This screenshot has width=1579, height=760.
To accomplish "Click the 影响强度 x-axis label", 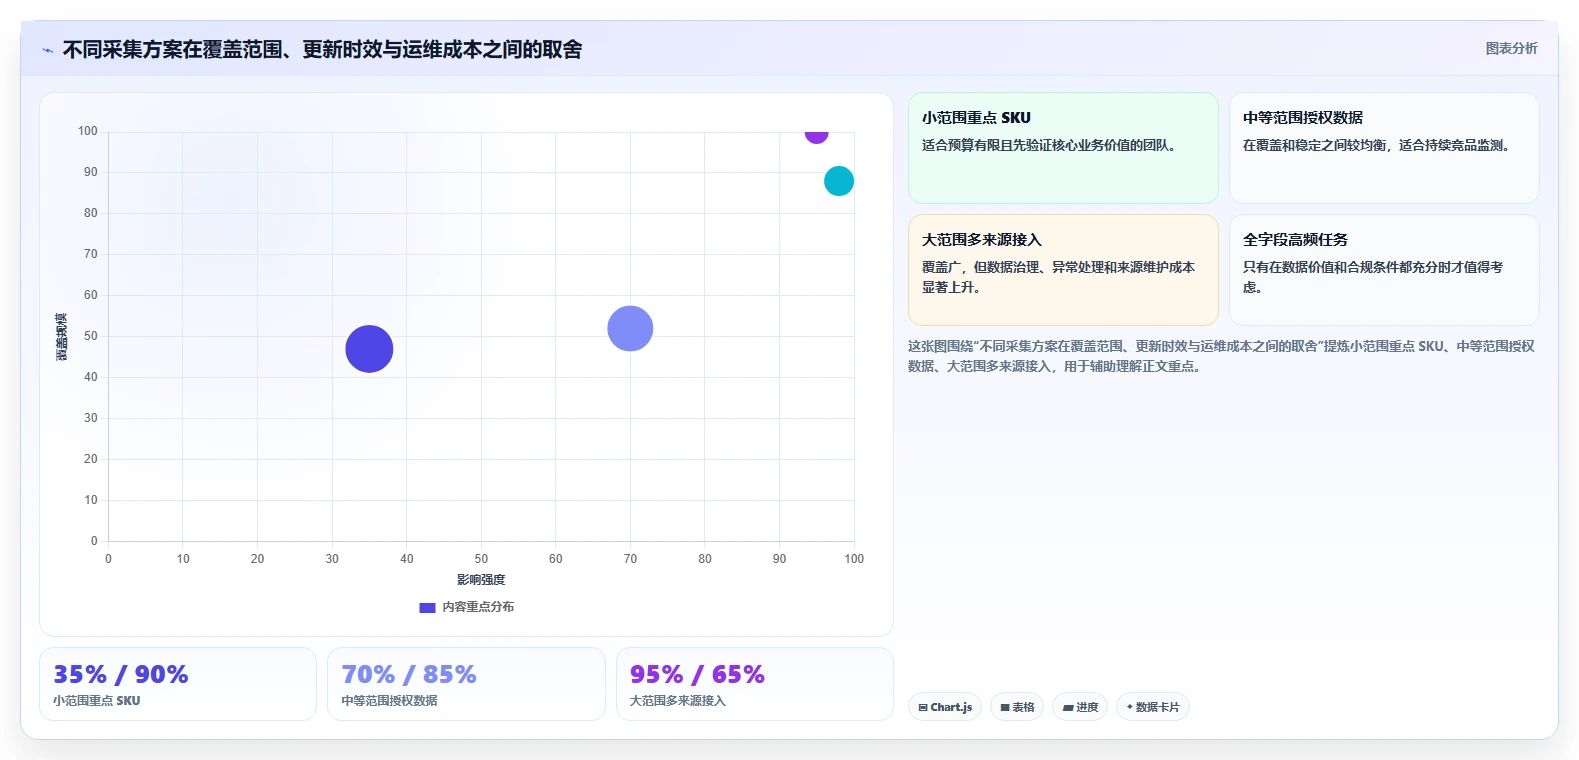I will pyautogui.click(x=481, y=580).
